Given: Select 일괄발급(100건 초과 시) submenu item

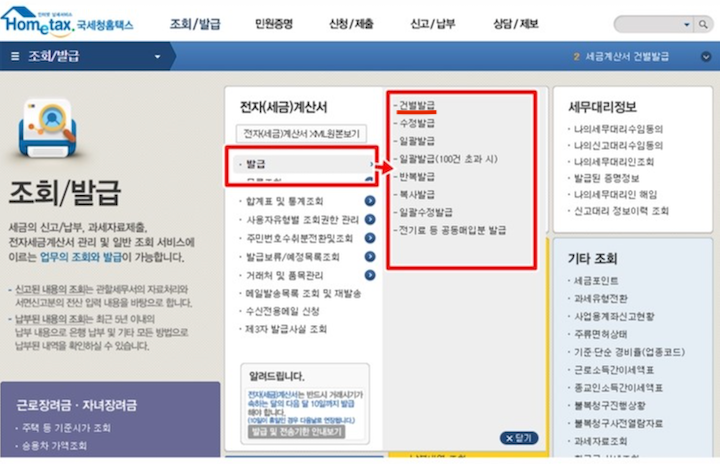Looking at the screenshot, I should click(448, 159).
